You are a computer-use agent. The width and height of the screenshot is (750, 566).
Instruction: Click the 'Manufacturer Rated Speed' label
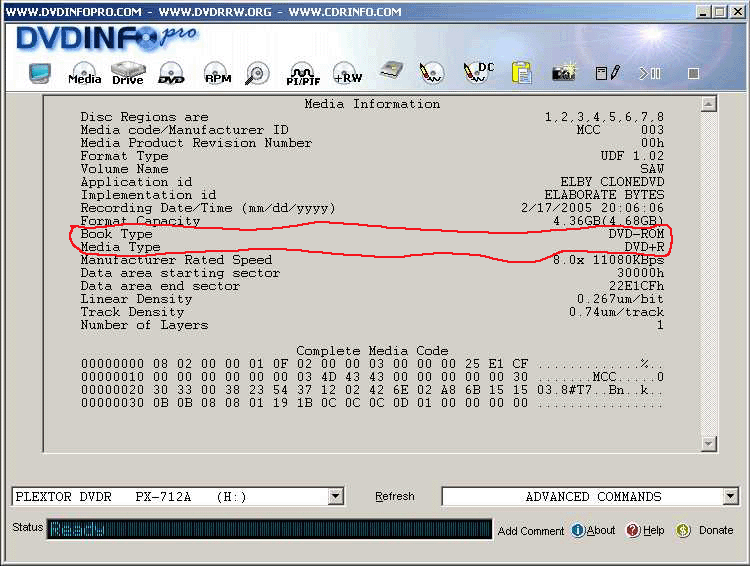pyautogui.click(x=176, y=260)
